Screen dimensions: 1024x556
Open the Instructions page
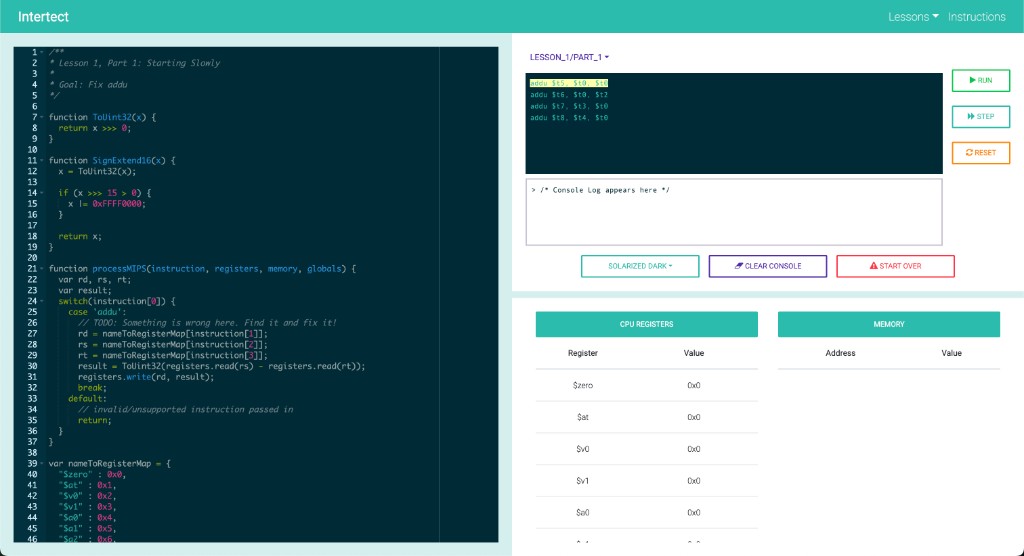(x=976, y=17)
